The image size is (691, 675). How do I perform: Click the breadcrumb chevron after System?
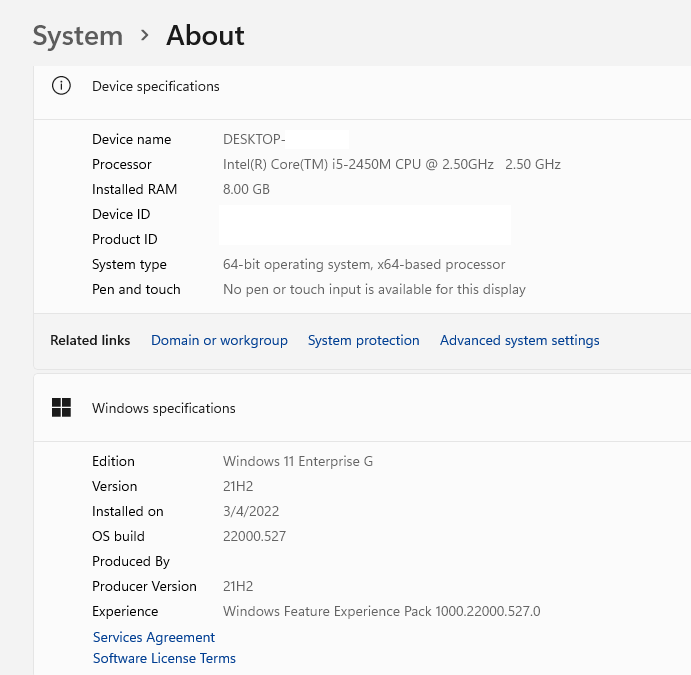click(x=145, y=36)
